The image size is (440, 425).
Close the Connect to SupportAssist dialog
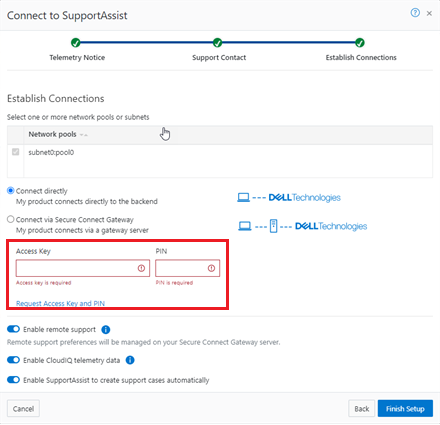[429, 13]
